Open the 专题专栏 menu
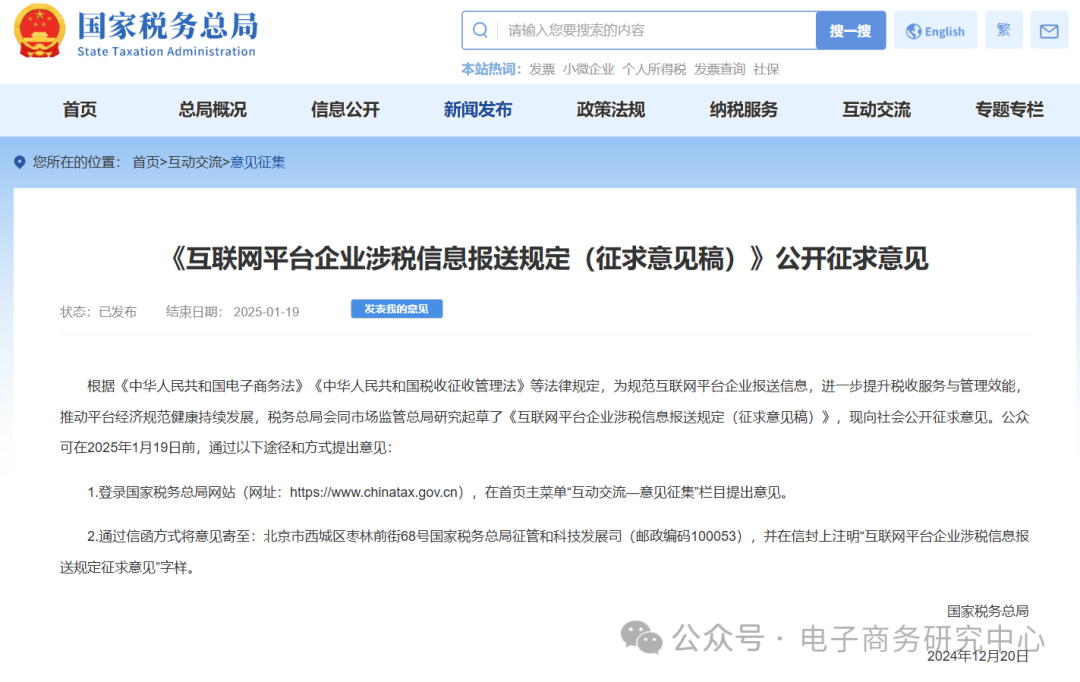The image size is (1080, 682). click(x=1008, y=110)
